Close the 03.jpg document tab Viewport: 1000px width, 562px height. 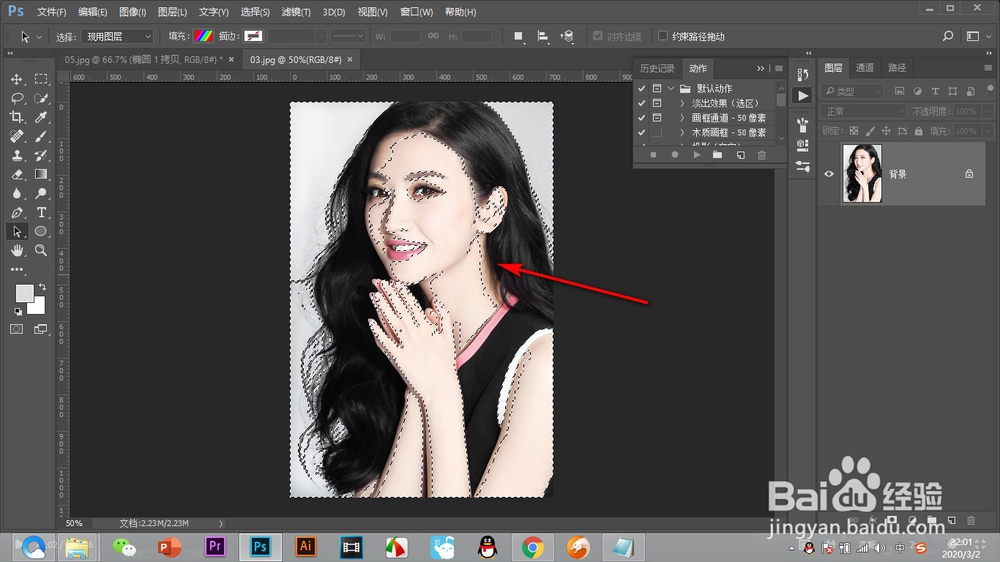point(349,59)
